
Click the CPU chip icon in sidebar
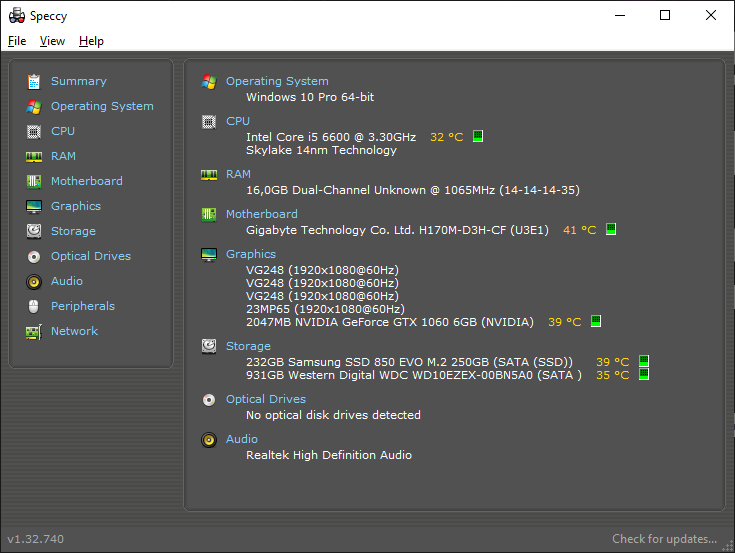click(34, 132)
